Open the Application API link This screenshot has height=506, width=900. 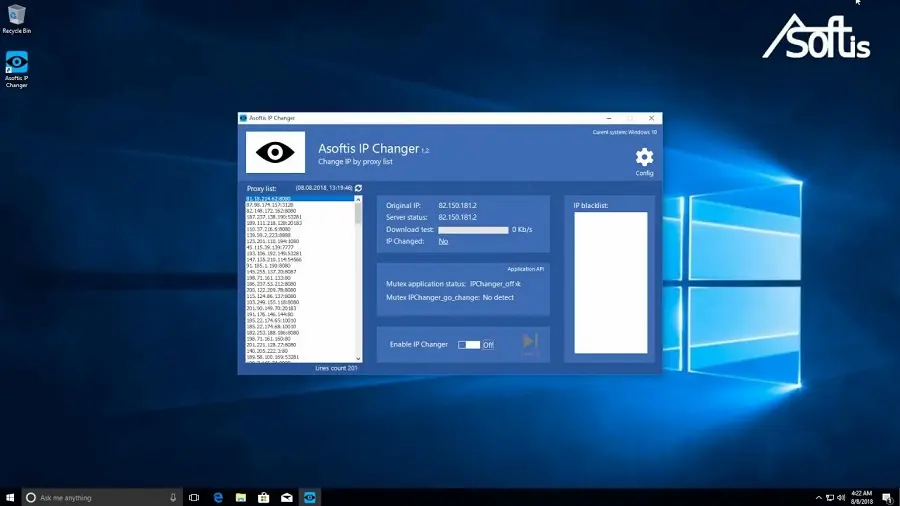point(525,268)
